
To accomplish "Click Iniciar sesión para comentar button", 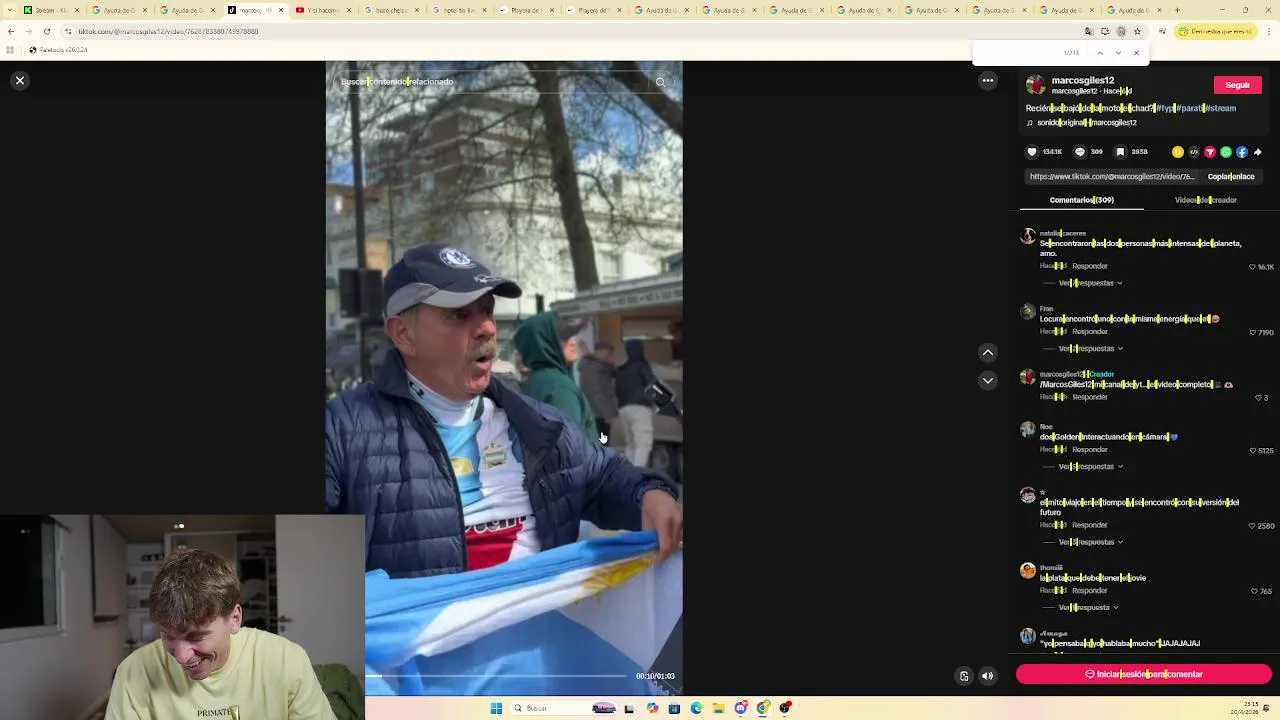I will coord(1144,675).
